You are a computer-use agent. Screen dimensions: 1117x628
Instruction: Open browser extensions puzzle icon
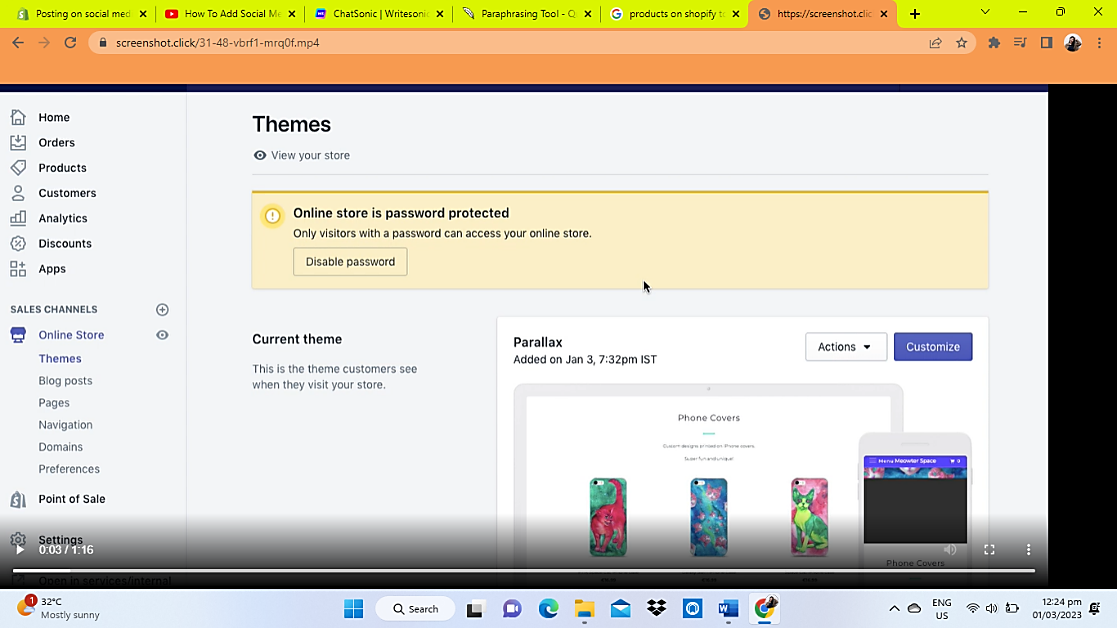point(994,43)
